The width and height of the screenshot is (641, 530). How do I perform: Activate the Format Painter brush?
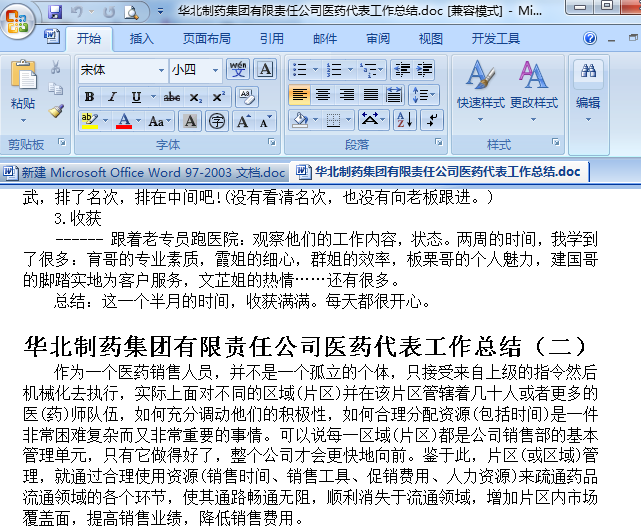point(56,111)
